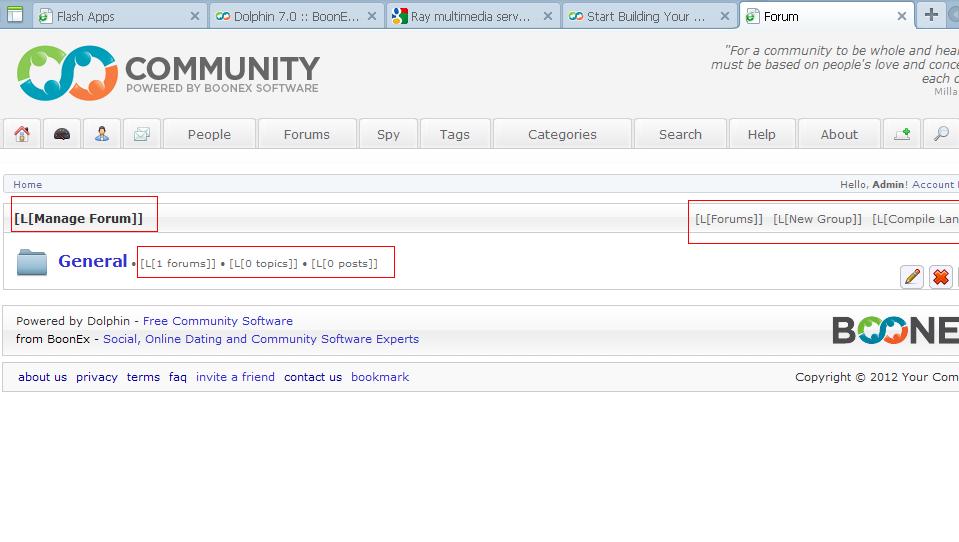Open the mail envelope icon

pos(142,134)
